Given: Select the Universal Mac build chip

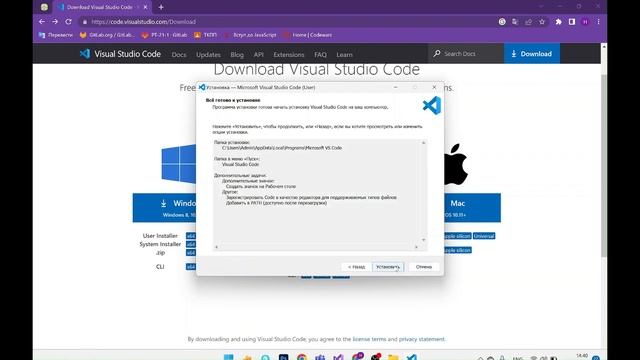Looking at the screenshot, I should click(x=484, y=236).
